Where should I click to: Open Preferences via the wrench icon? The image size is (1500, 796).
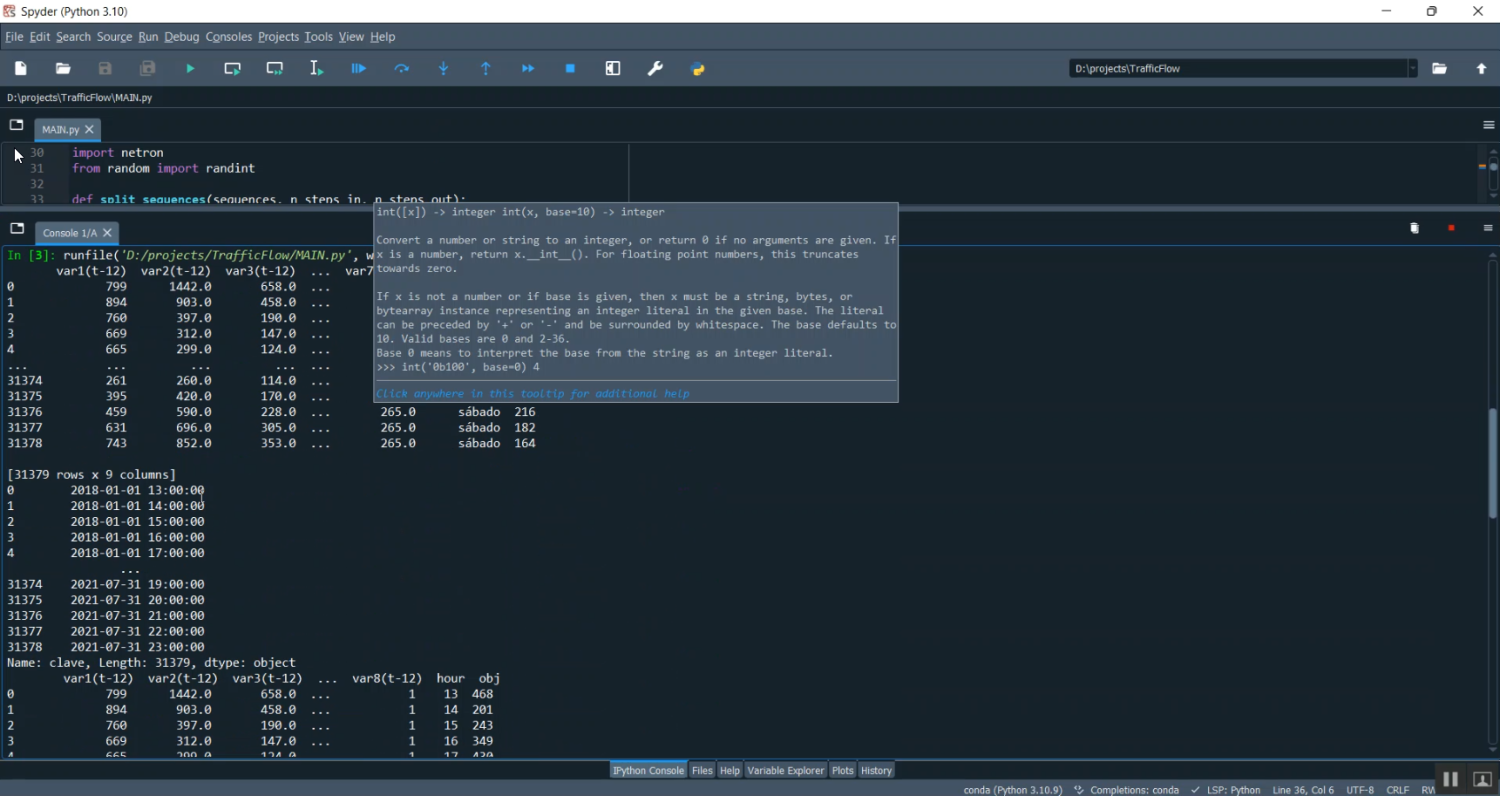tap(655, 69)
